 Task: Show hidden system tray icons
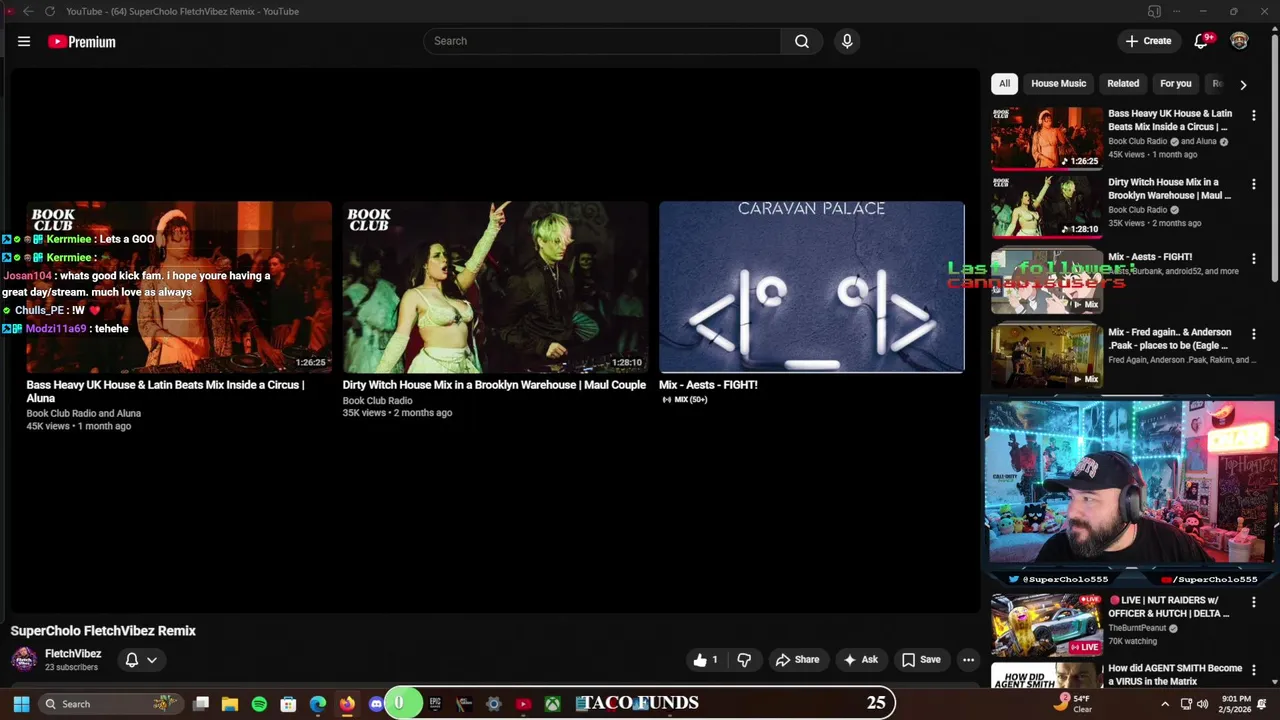point(1165,704)
